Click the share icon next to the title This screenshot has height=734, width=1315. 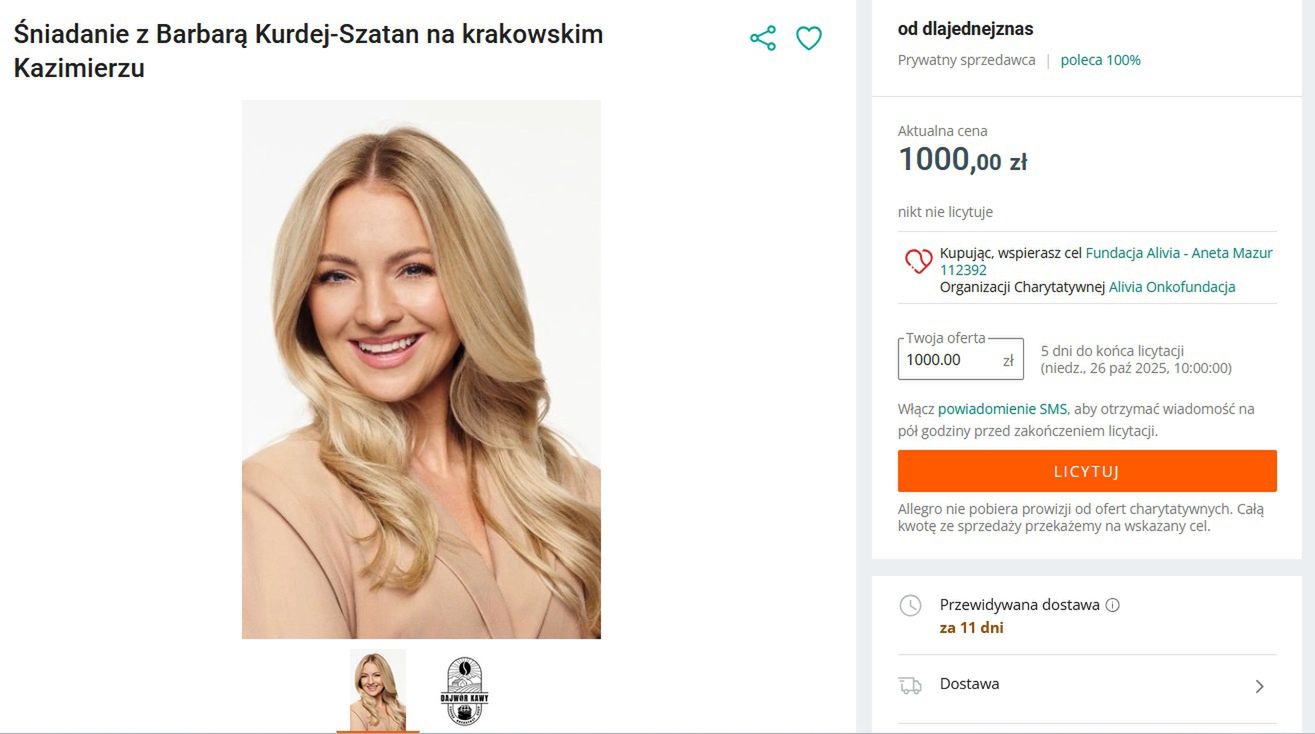763,39
